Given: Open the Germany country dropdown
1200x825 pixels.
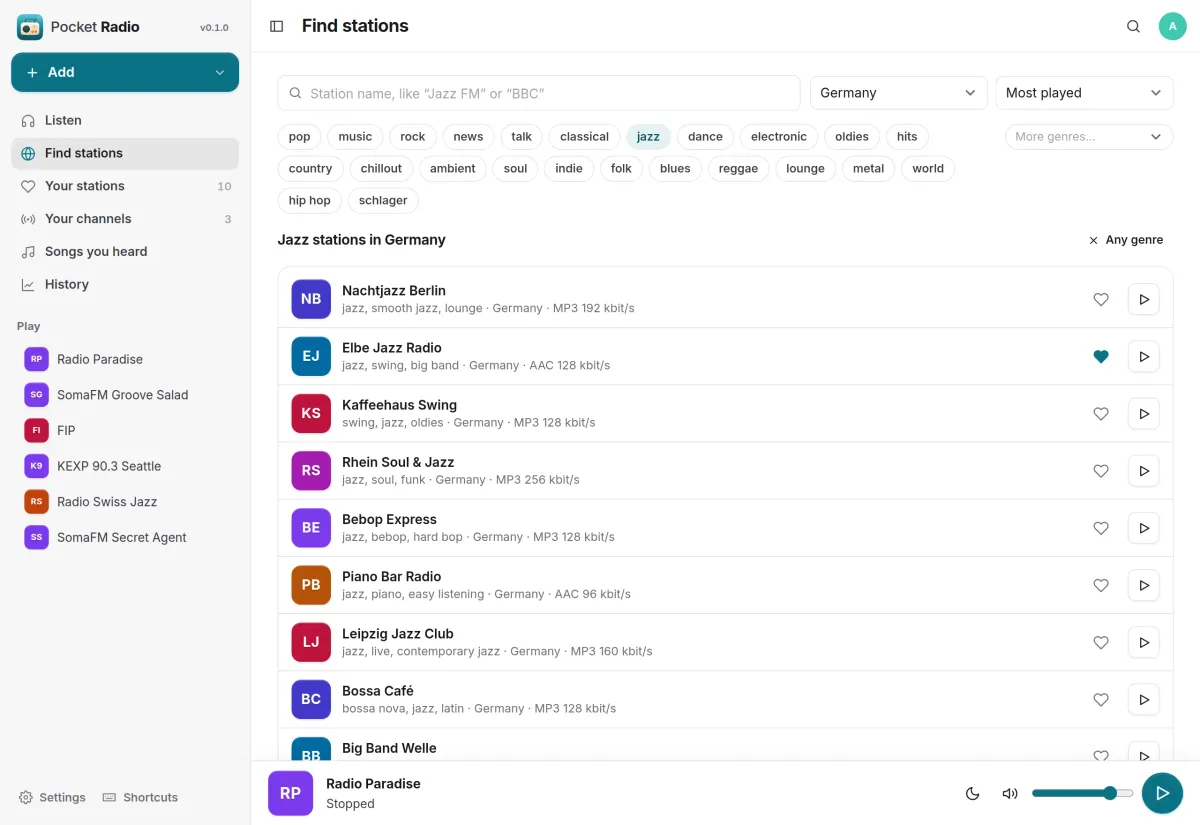Looking at the screenshot, I should click(x=898, y=93).
